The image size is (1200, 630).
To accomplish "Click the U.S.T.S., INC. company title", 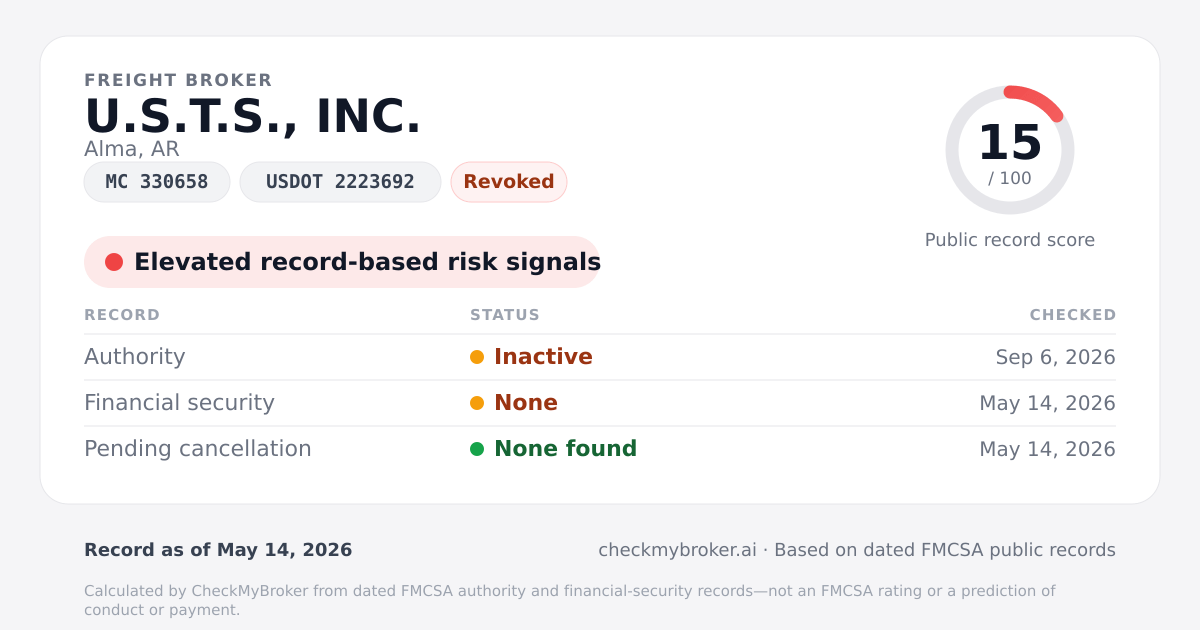I will [x=253, y=116].
